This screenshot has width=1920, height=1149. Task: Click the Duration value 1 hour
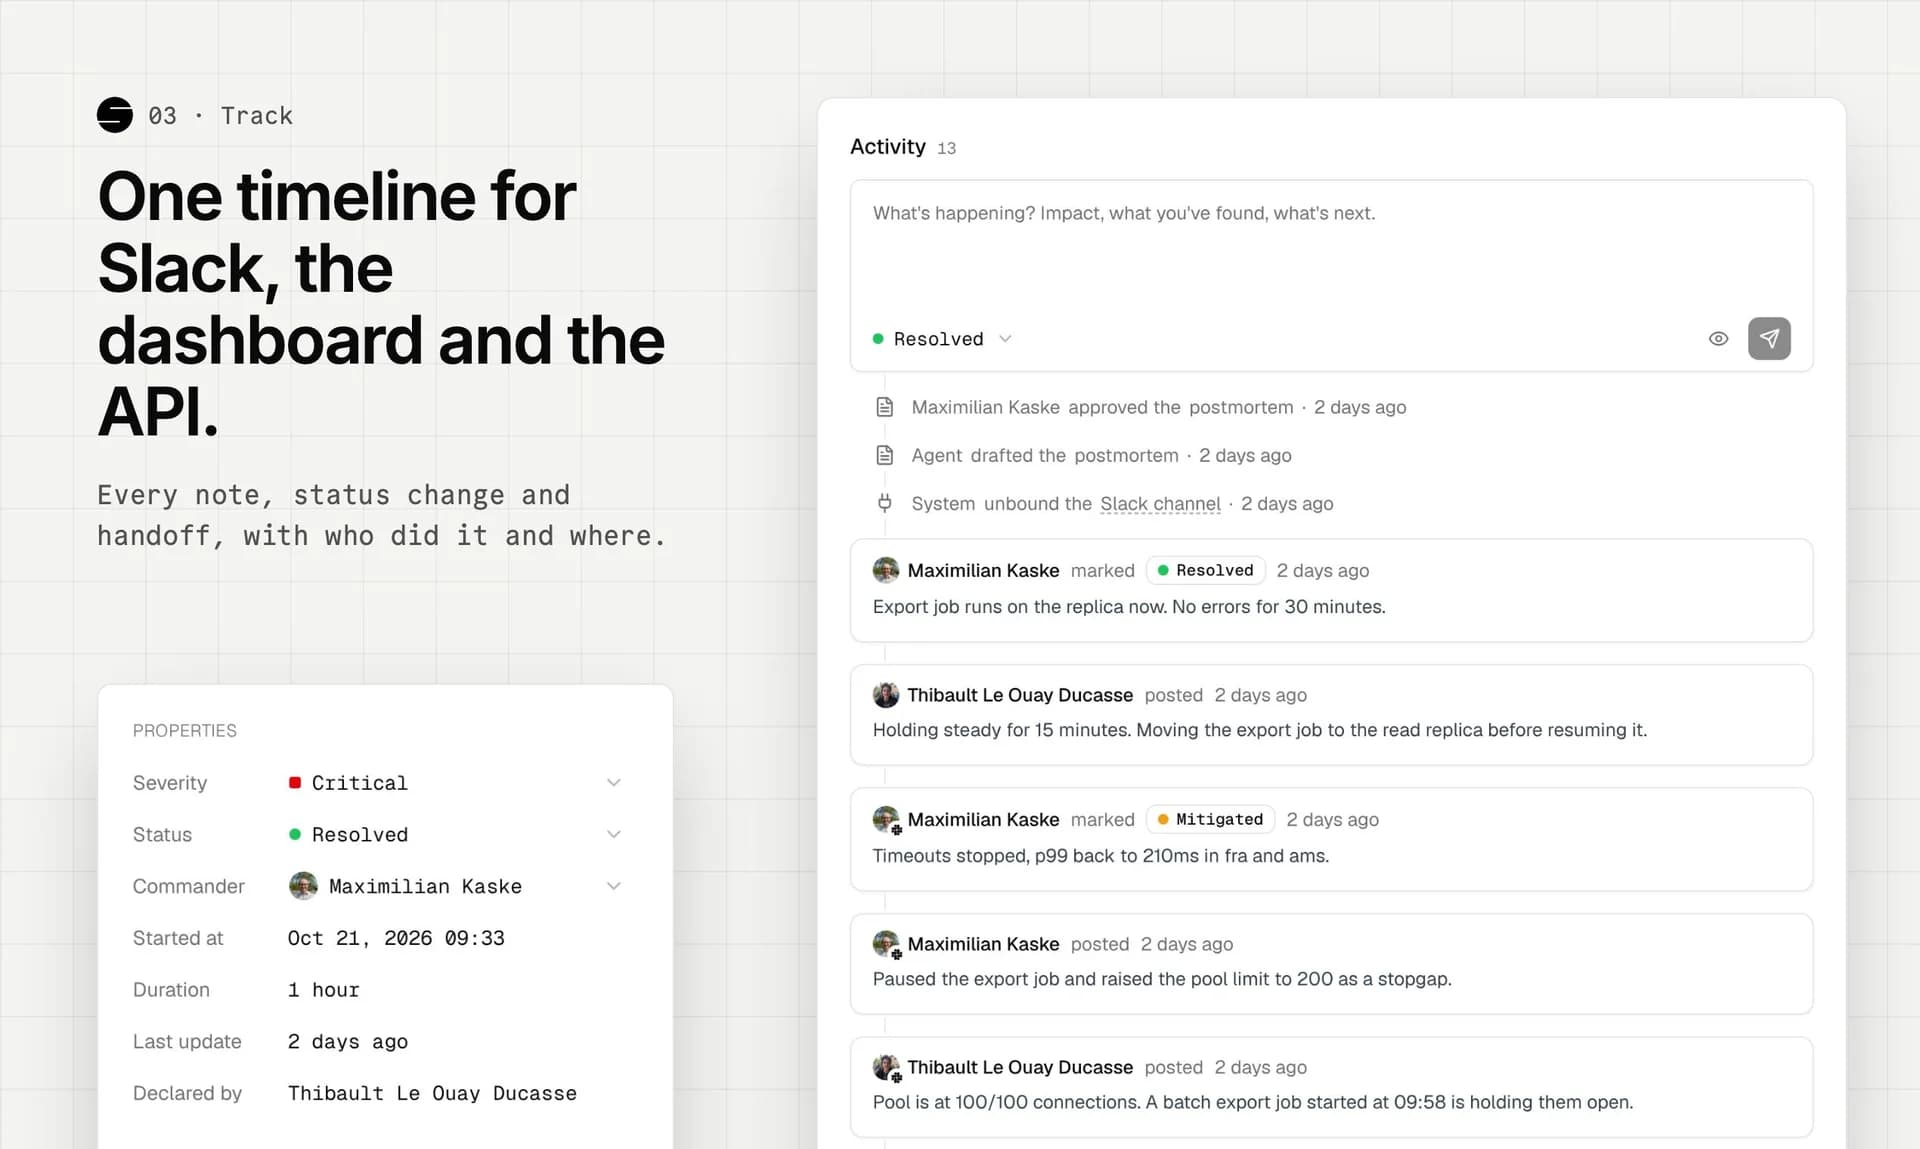point(323,990)
